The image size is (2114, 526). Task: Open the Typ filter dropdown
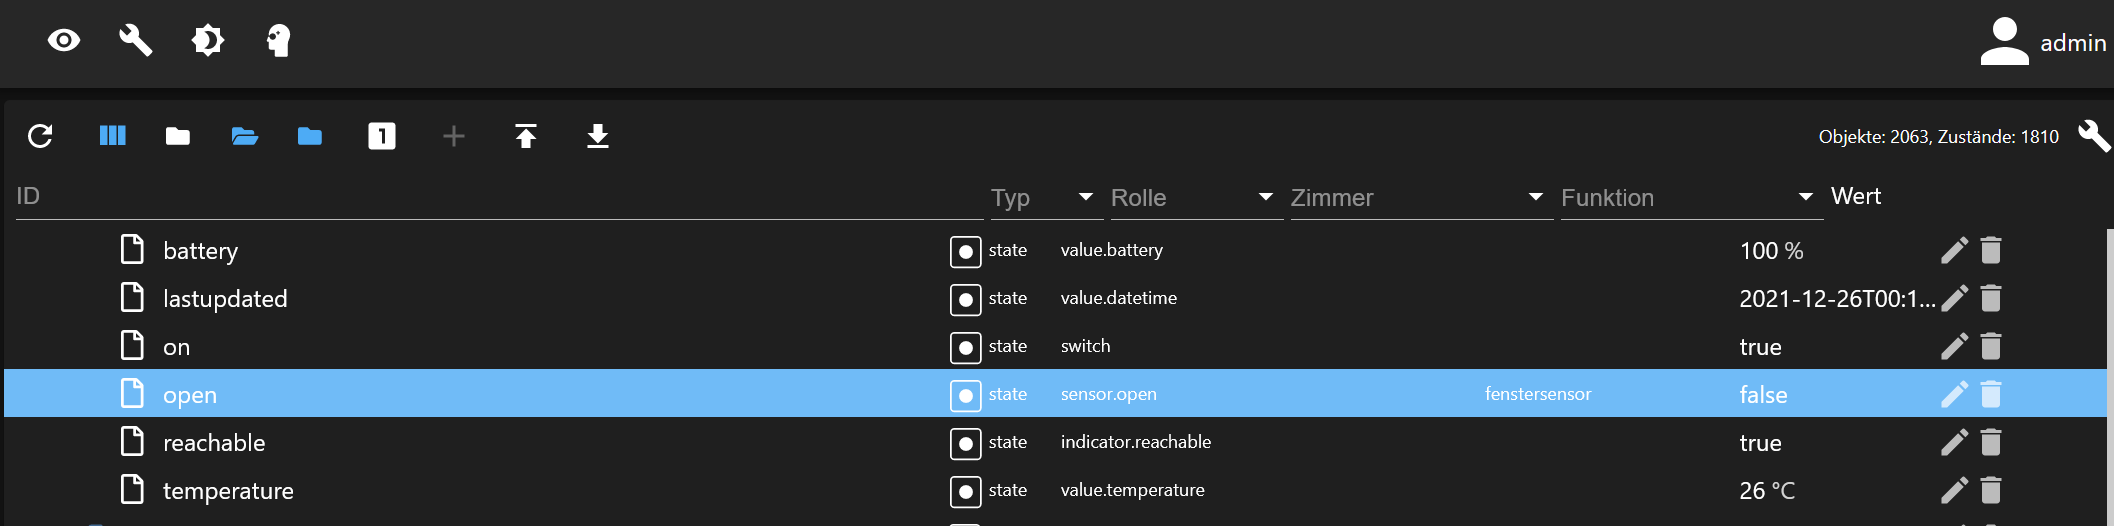pyautogui.click(x=1085, y=197)
